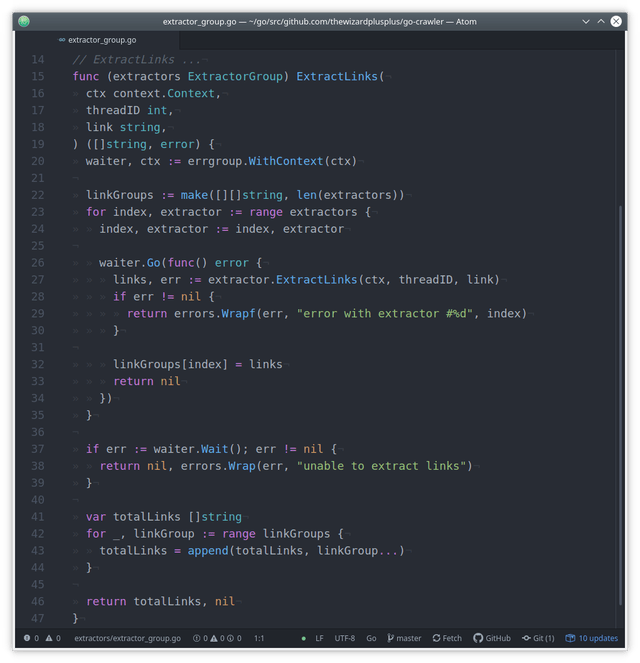Screen dimensions: 640x663
Task: Click the Fetch sync icon
Action: coord(437,638)
